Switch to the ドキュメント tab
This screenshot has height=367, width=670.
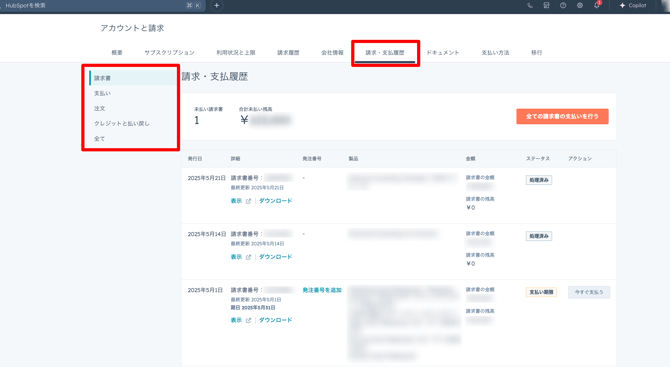[443, 53]
